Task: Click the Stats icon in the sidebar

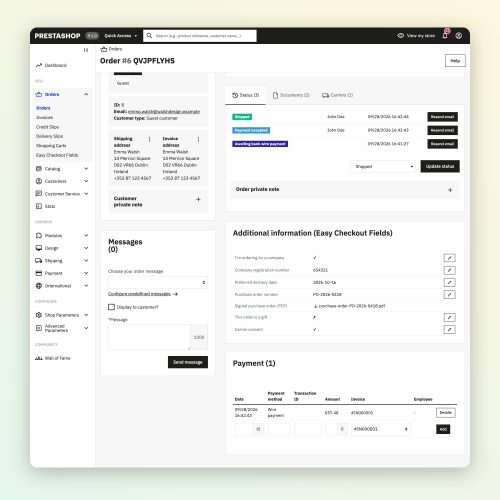Action: [x=39, y=206]
